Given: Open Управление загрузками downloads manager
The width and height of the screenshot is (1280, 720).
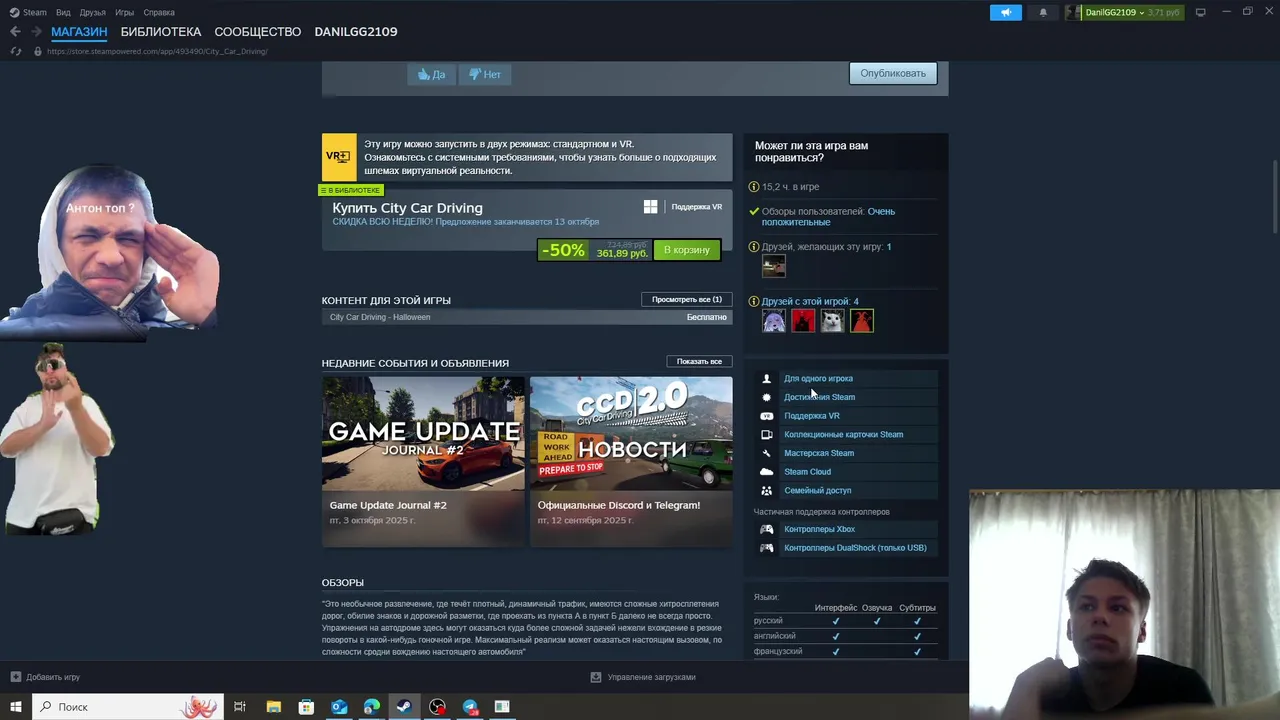Looking at the screenshot, I should pos(643,677).
